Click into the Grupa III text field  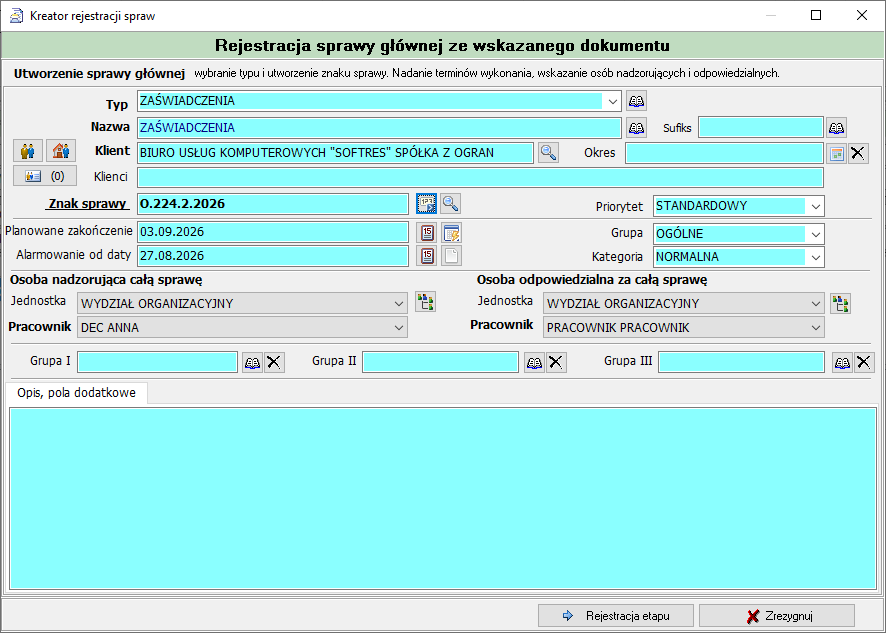pos(741,362)
